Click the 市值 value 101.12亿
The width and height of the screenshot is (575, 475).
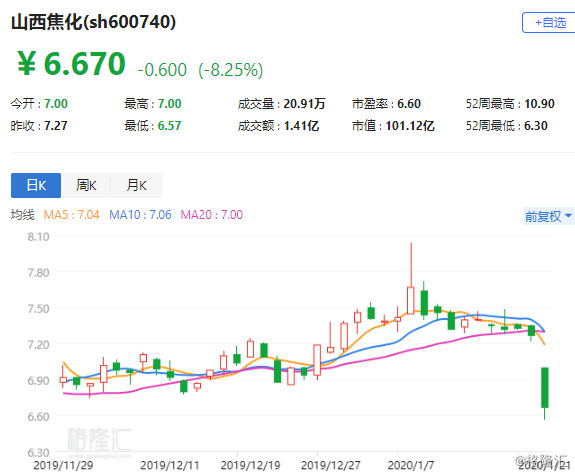[x=410, y=126]
